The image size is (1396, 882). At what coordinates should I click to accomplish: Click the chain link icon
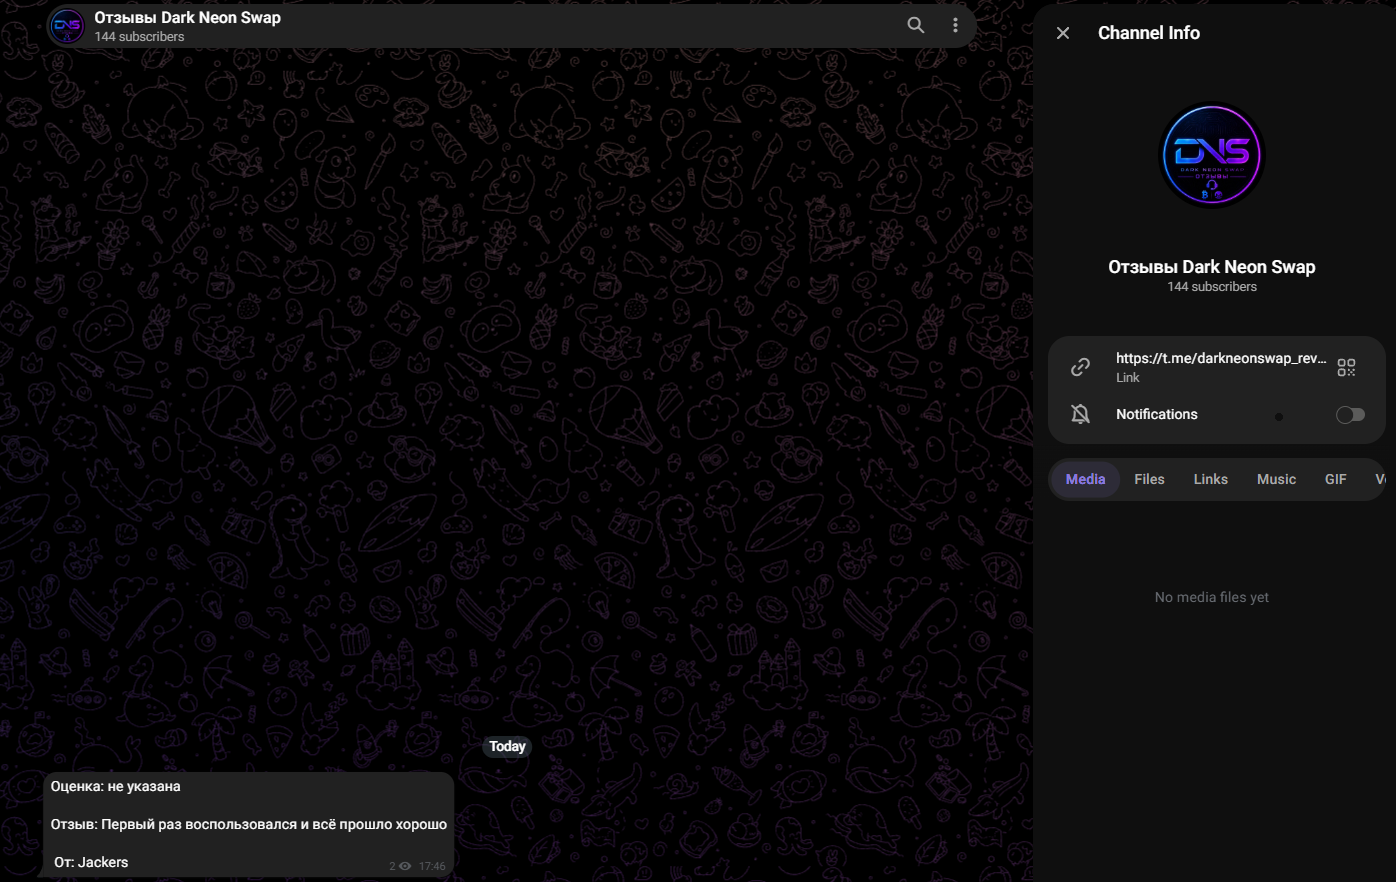(x=1080, y=367)
